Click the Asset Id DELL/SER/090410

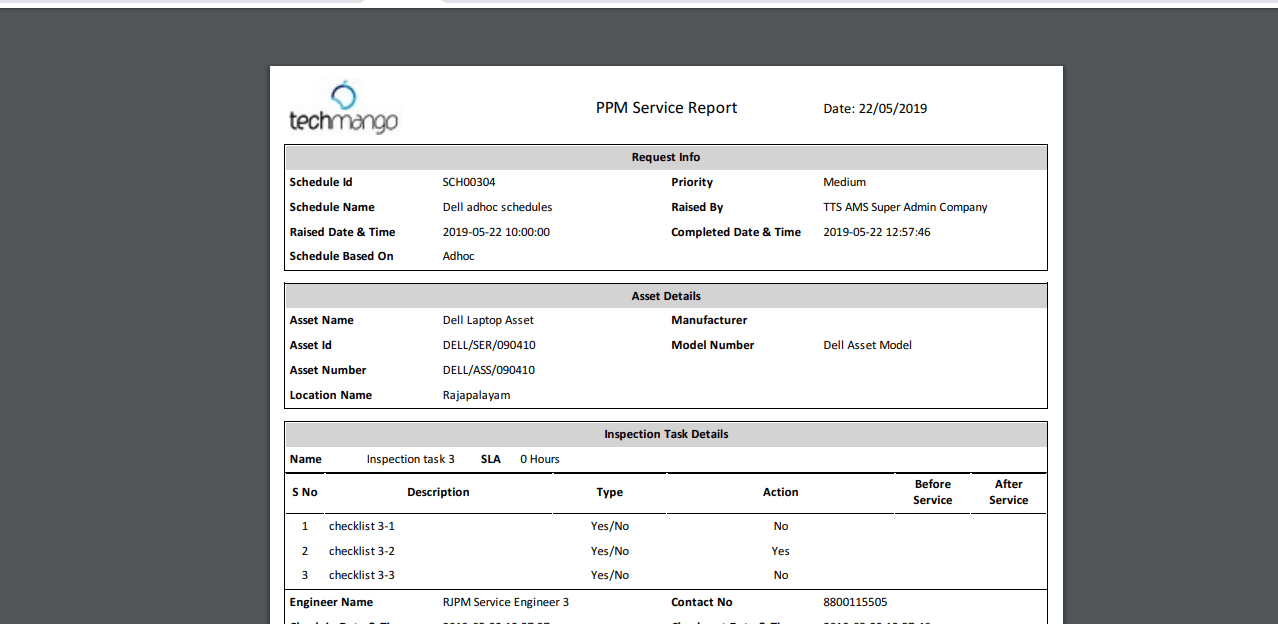tap(489, 345)
